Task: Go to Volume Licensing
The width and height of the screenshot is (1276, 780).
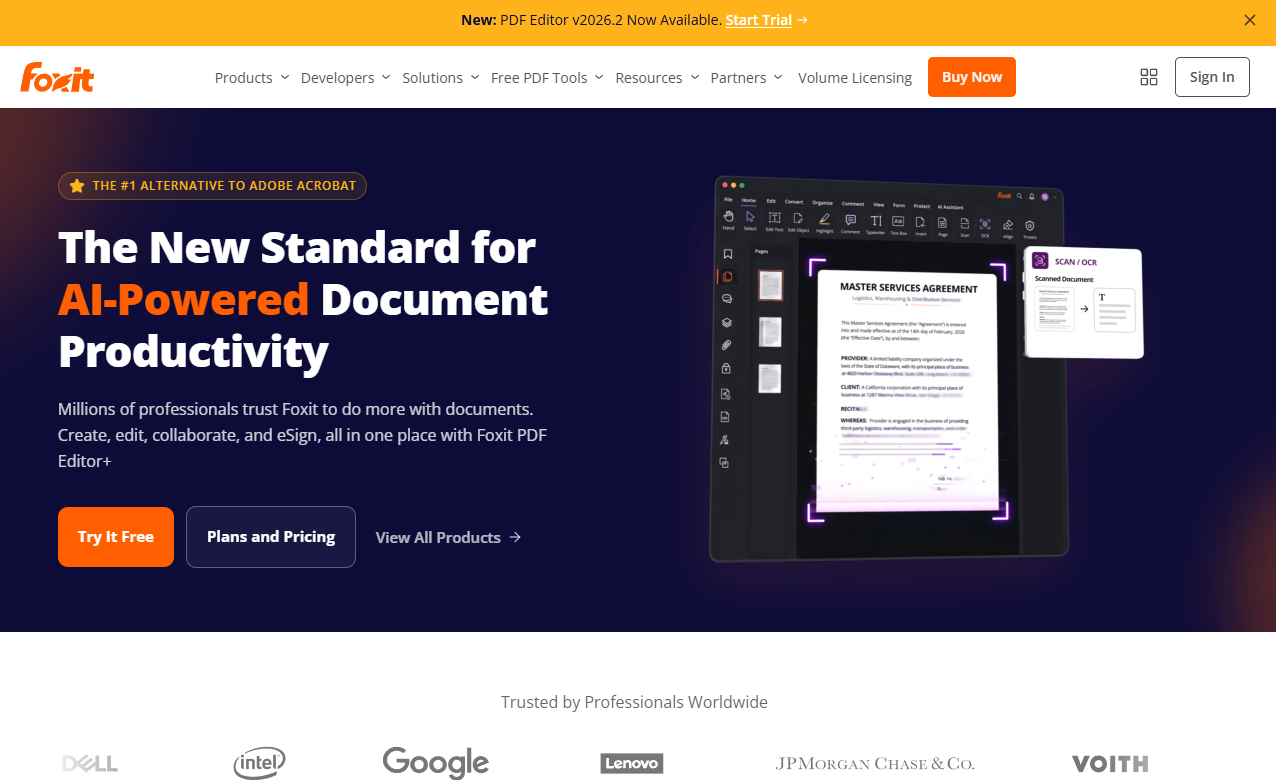Action: 855,78
